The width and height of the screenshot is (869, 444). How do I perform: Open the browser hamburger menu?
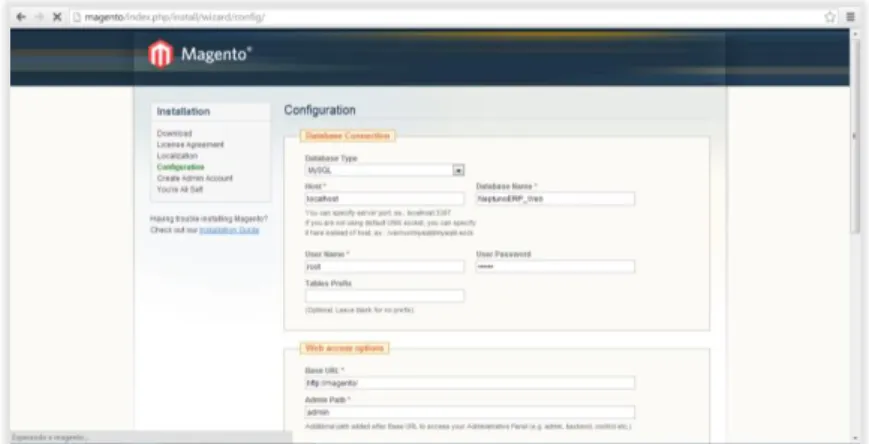click(x=850, y=17)
